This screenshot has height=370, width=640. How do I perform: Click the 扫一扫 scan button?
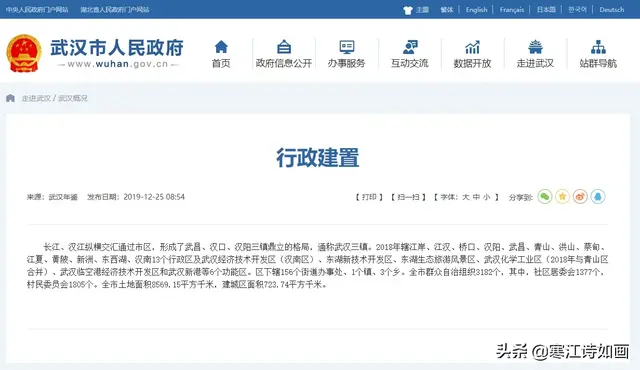(408, 197)
